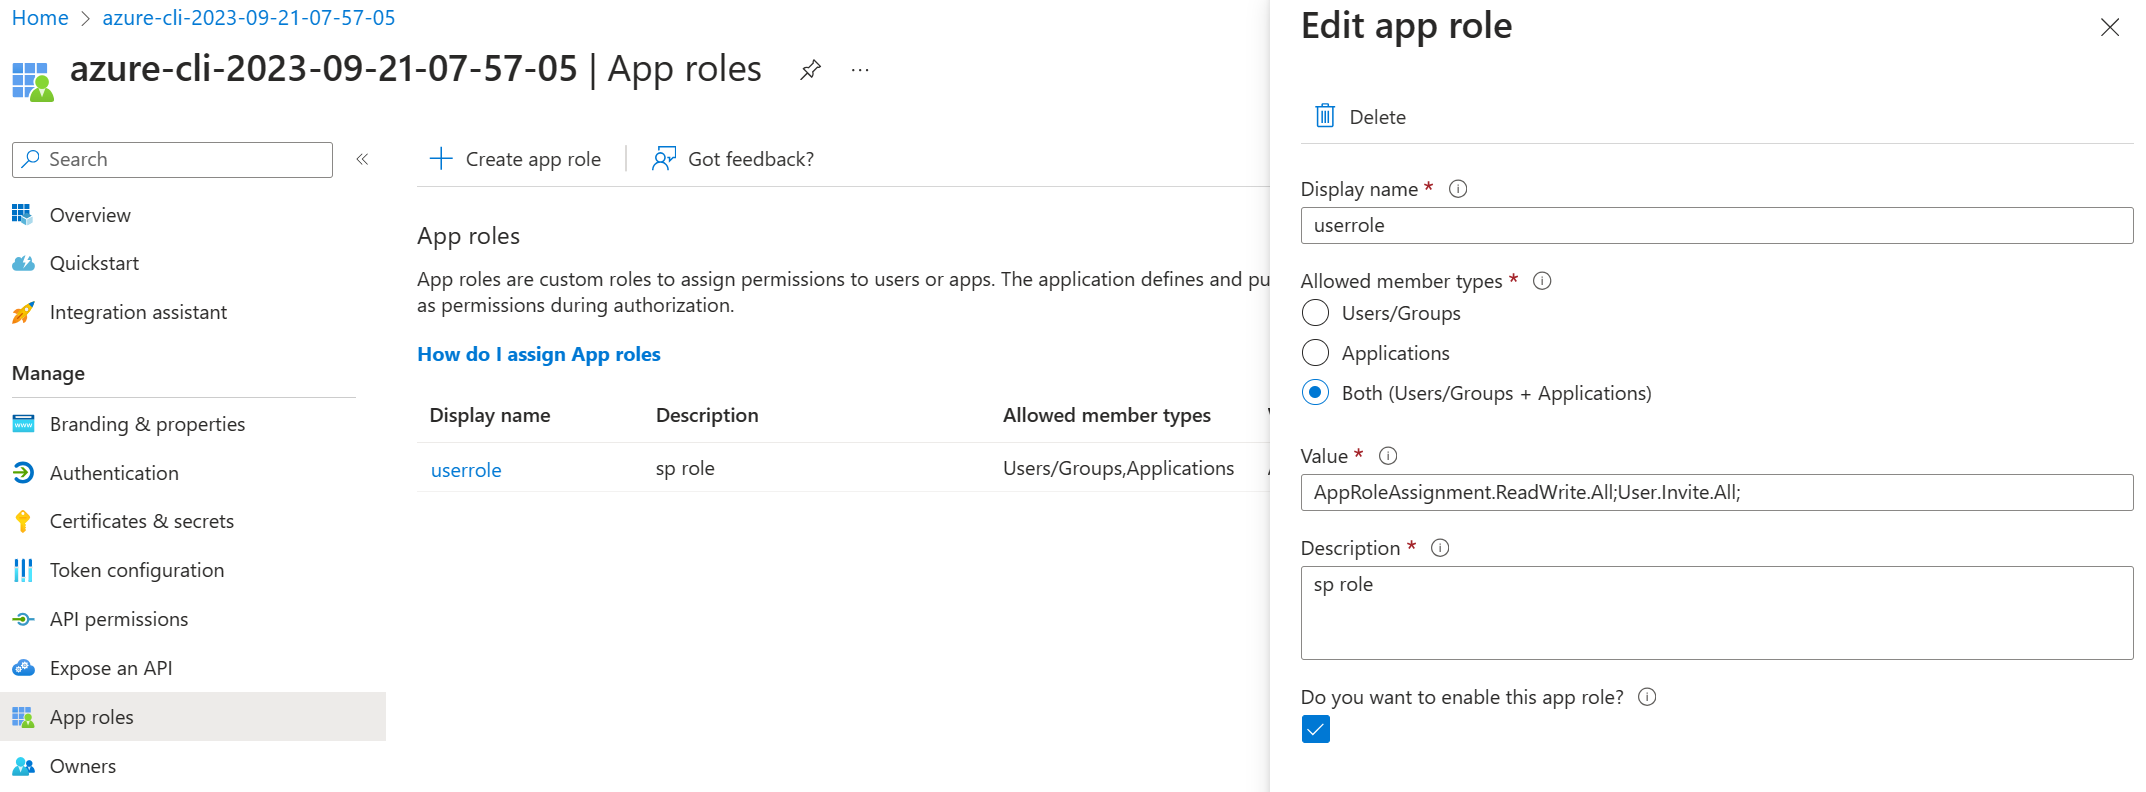Viewport: 2146px width, 792px height.
Task: Click the Value text field
Action: (1716, 492)
